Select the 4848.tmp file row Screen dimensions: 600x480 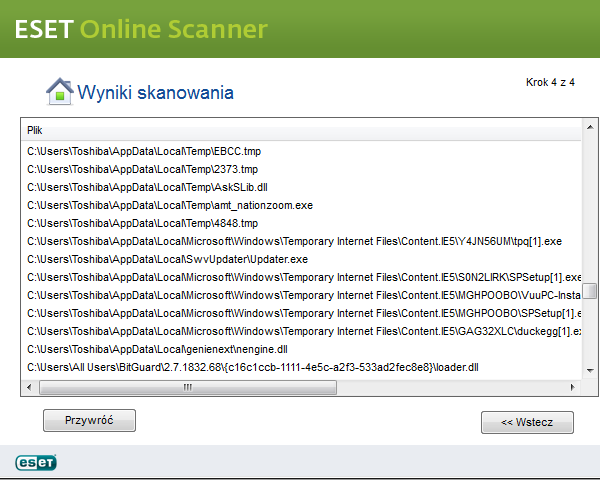pos(302,223)
